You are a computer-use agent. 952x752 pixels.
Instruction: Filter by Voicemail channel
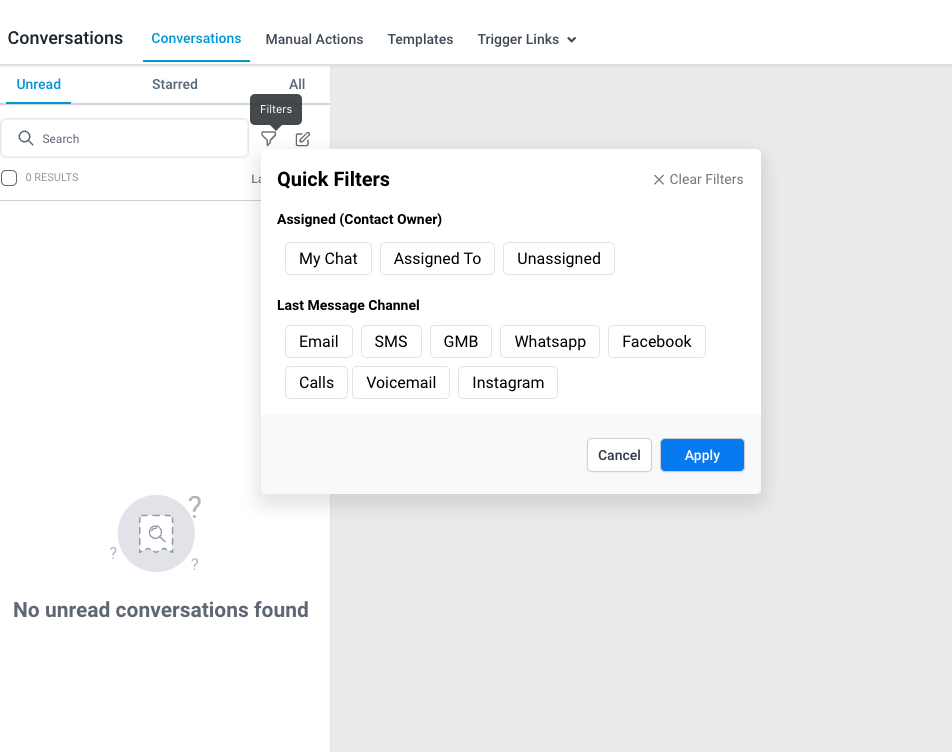click(x=401, y=382)
